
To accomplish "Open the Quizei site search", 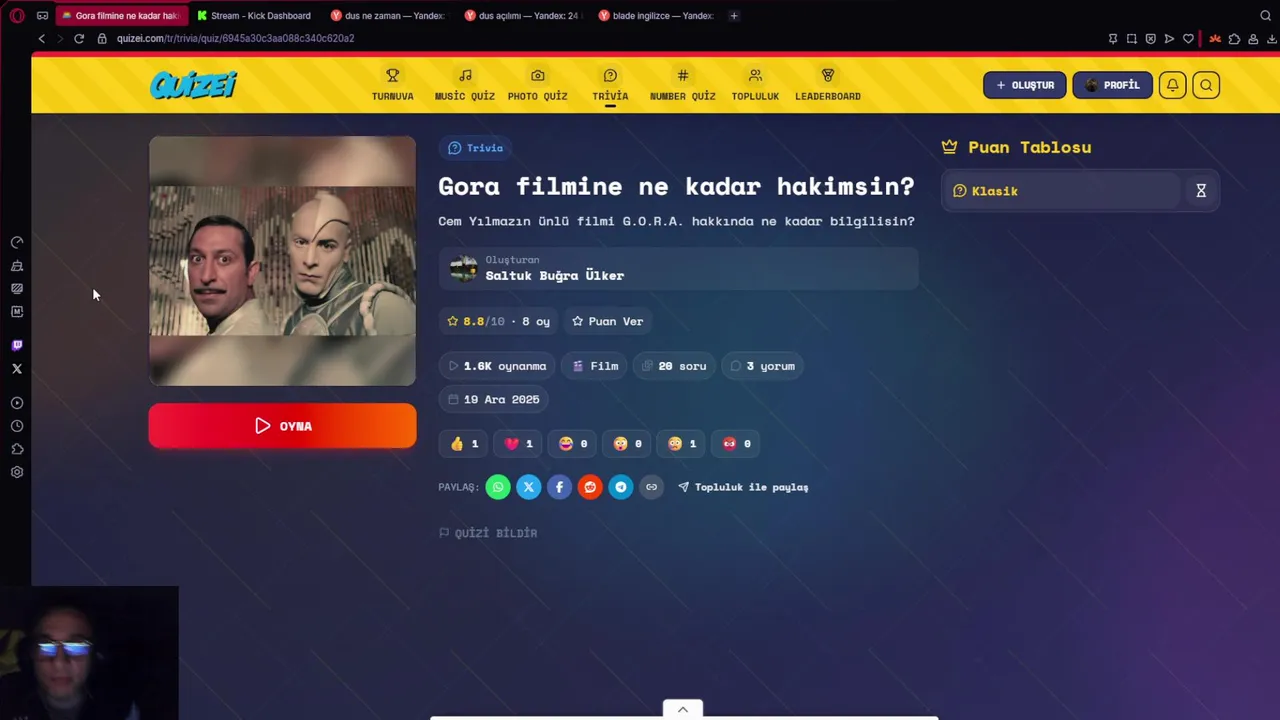I will [1206, 85].
